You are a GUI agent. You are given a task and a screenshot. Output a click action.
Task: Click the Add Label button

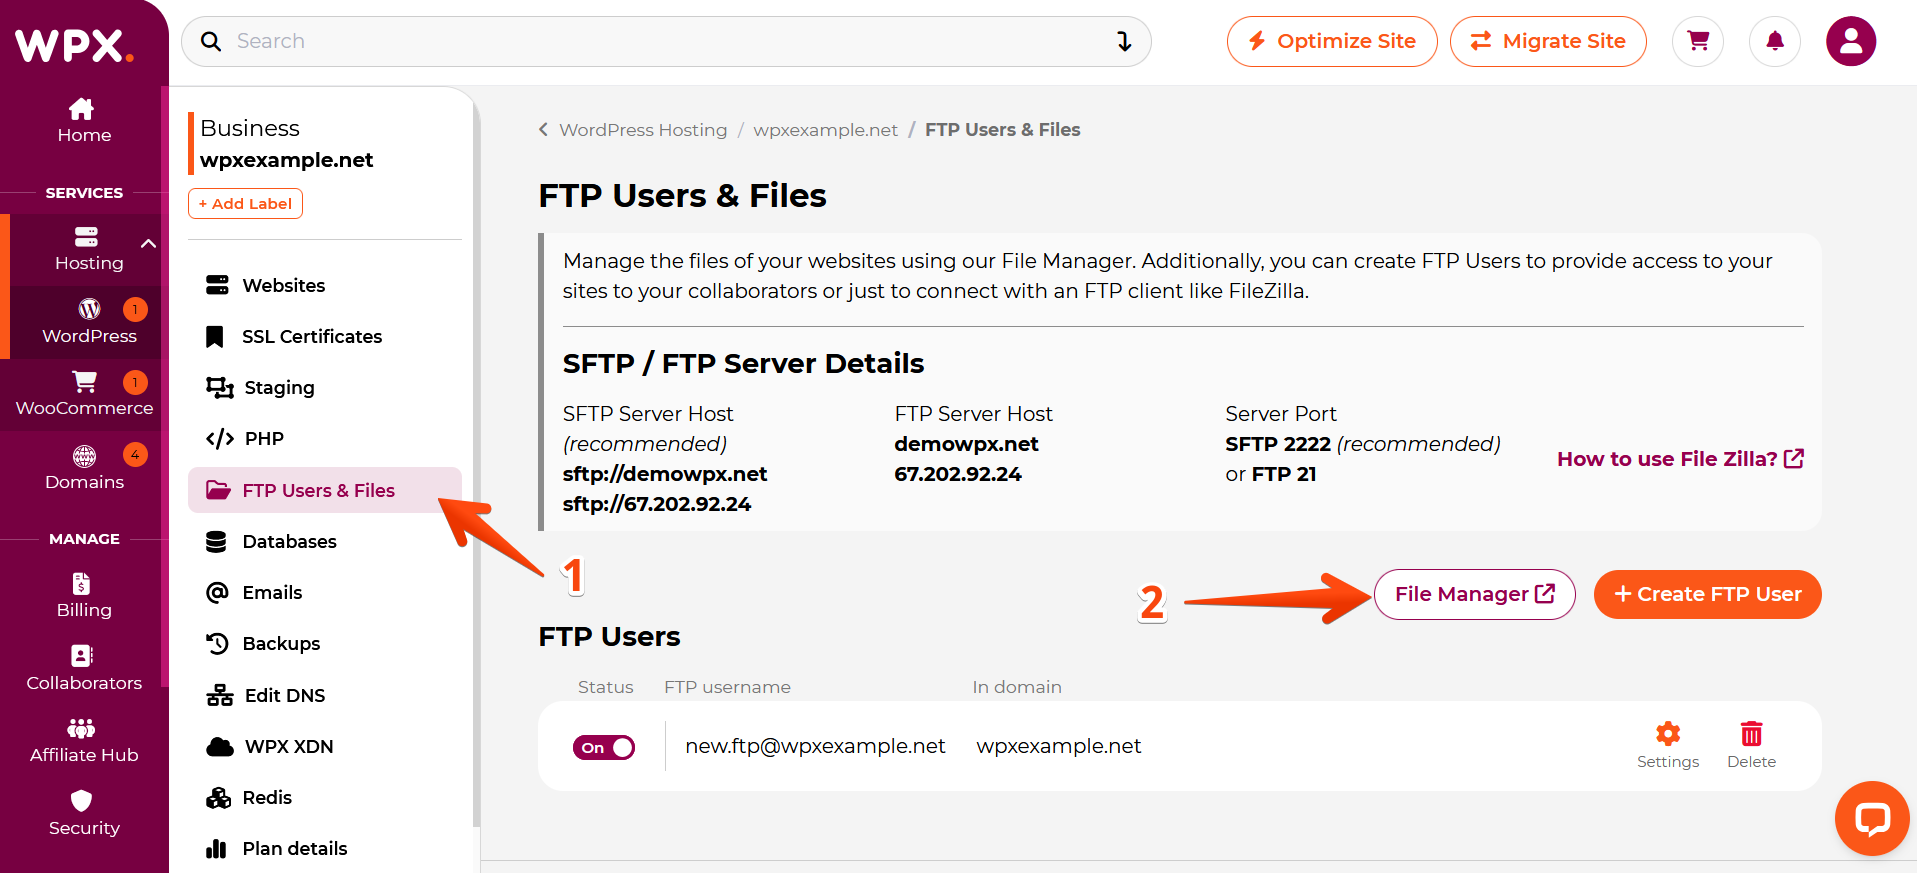click(245, 204)
